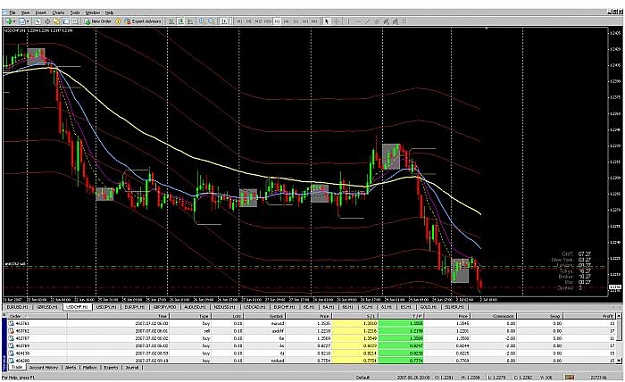Switch to the GBPUSD,H1 chart tab

pos(47,307)
